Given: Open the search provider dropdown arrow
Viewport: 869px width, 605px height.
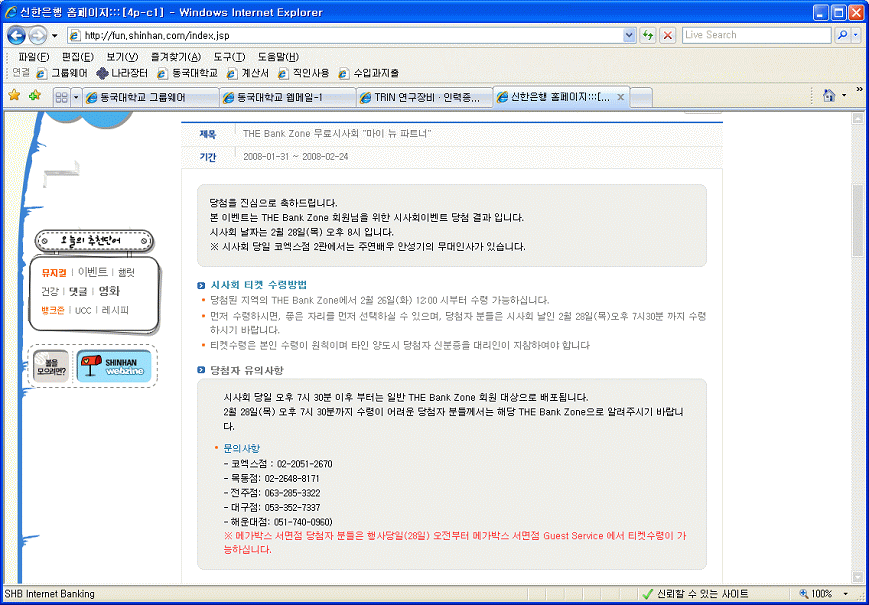Looking at the screenshot, I should [856, 35].
